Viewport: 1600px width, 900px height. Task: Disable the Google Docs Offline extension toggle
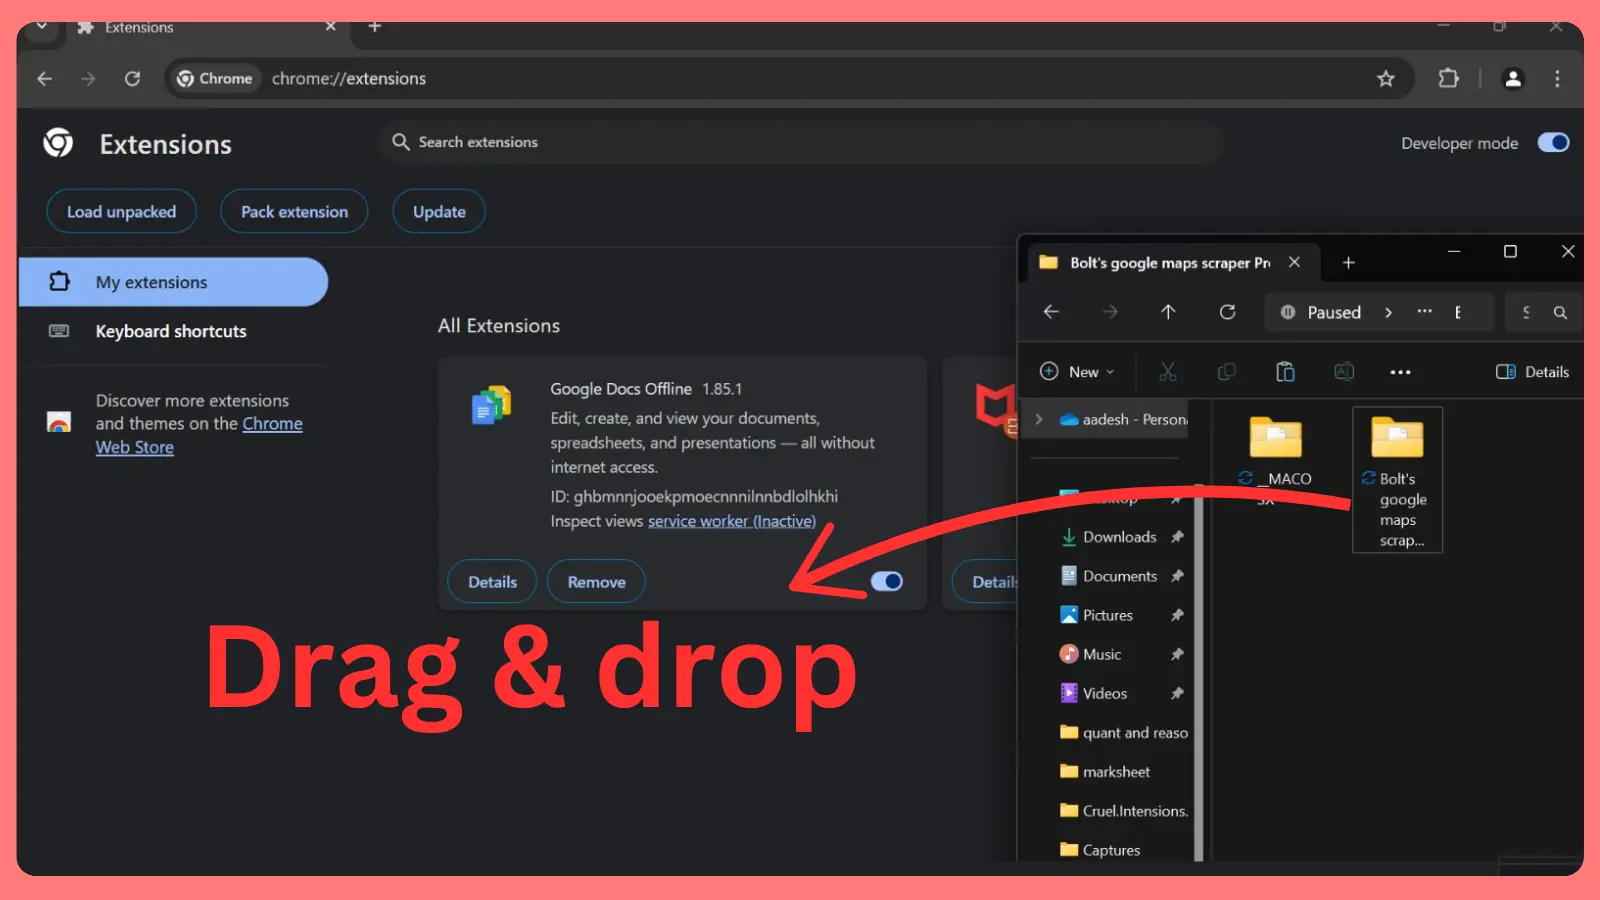pos(886,582)
